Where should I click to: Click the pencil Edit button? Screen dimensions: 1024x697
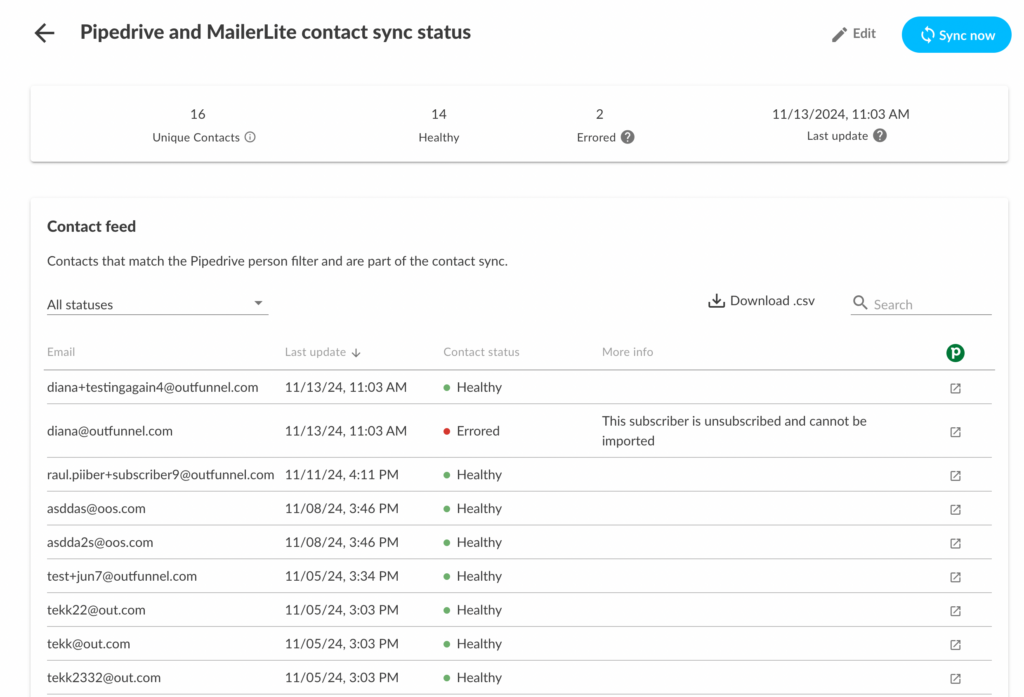pos(854,34)
